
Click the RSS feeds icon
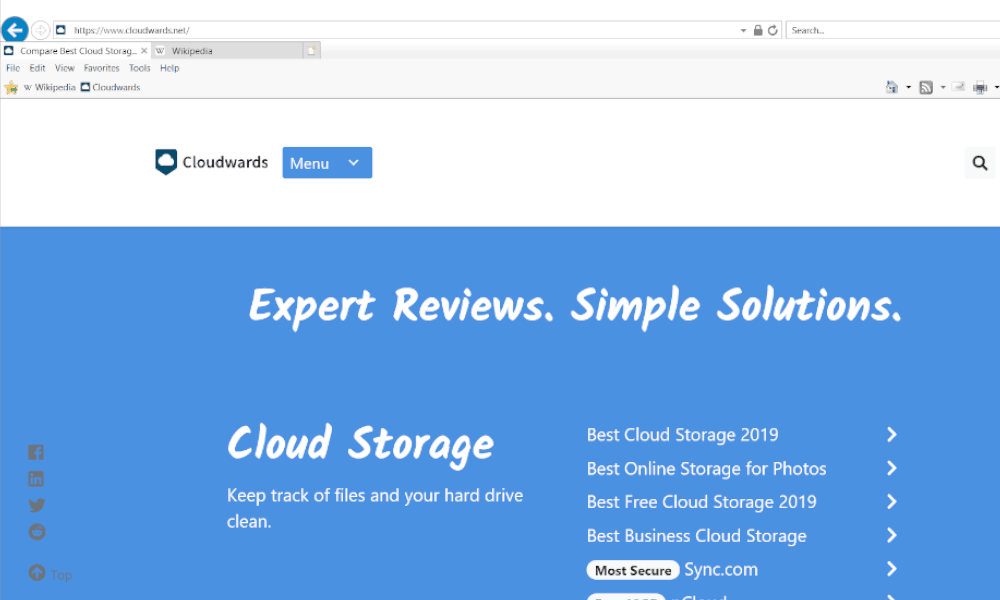[x=926, y=87]
